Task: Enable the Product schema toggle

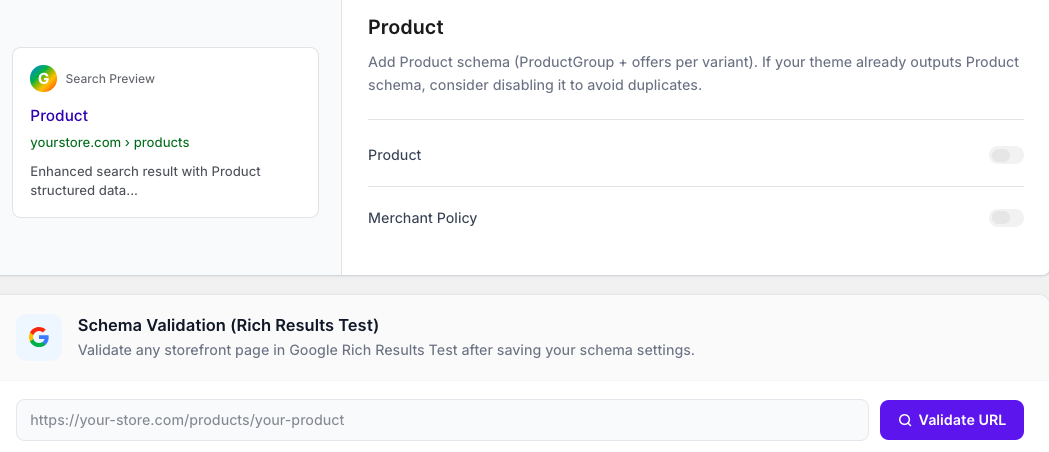Action: click(x=1006, y=155)
